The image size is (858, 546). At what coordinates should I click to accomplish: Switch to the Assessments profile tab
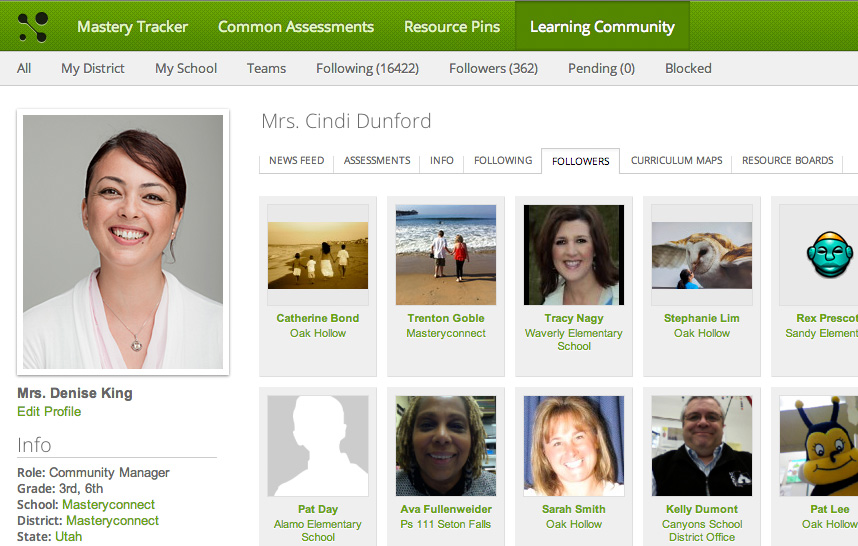tap(377, 160)
